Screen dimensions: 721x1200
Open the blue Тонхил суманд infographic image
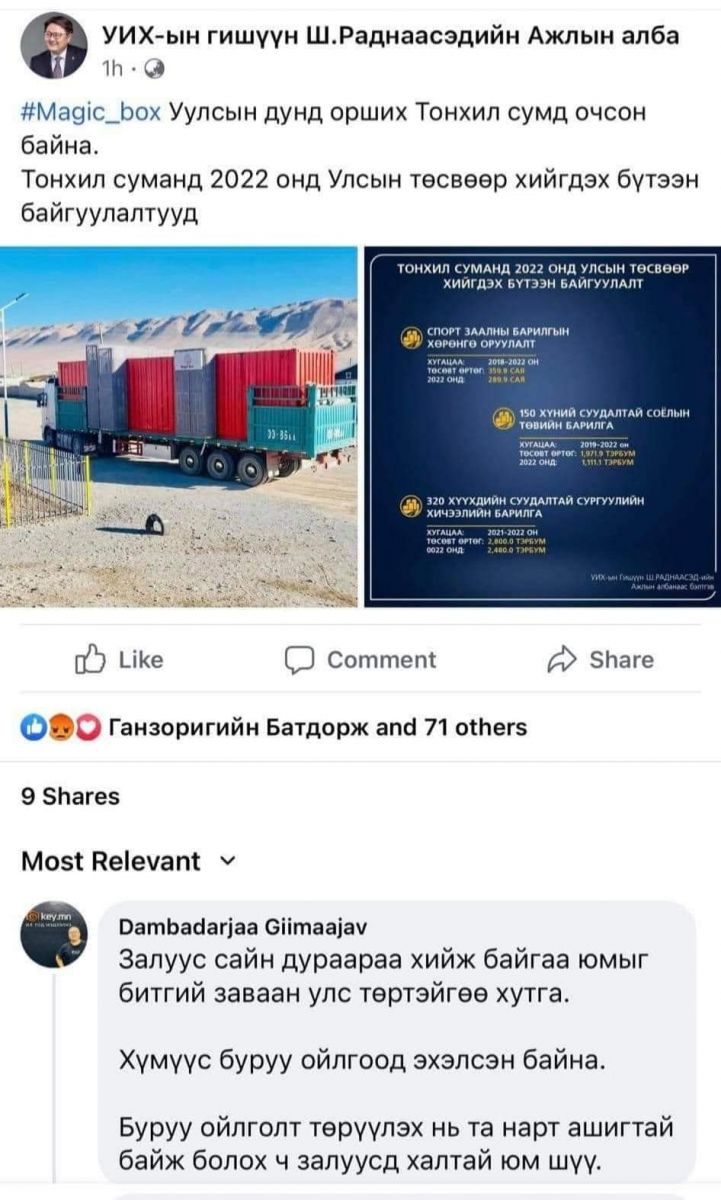tap(542, 426)
